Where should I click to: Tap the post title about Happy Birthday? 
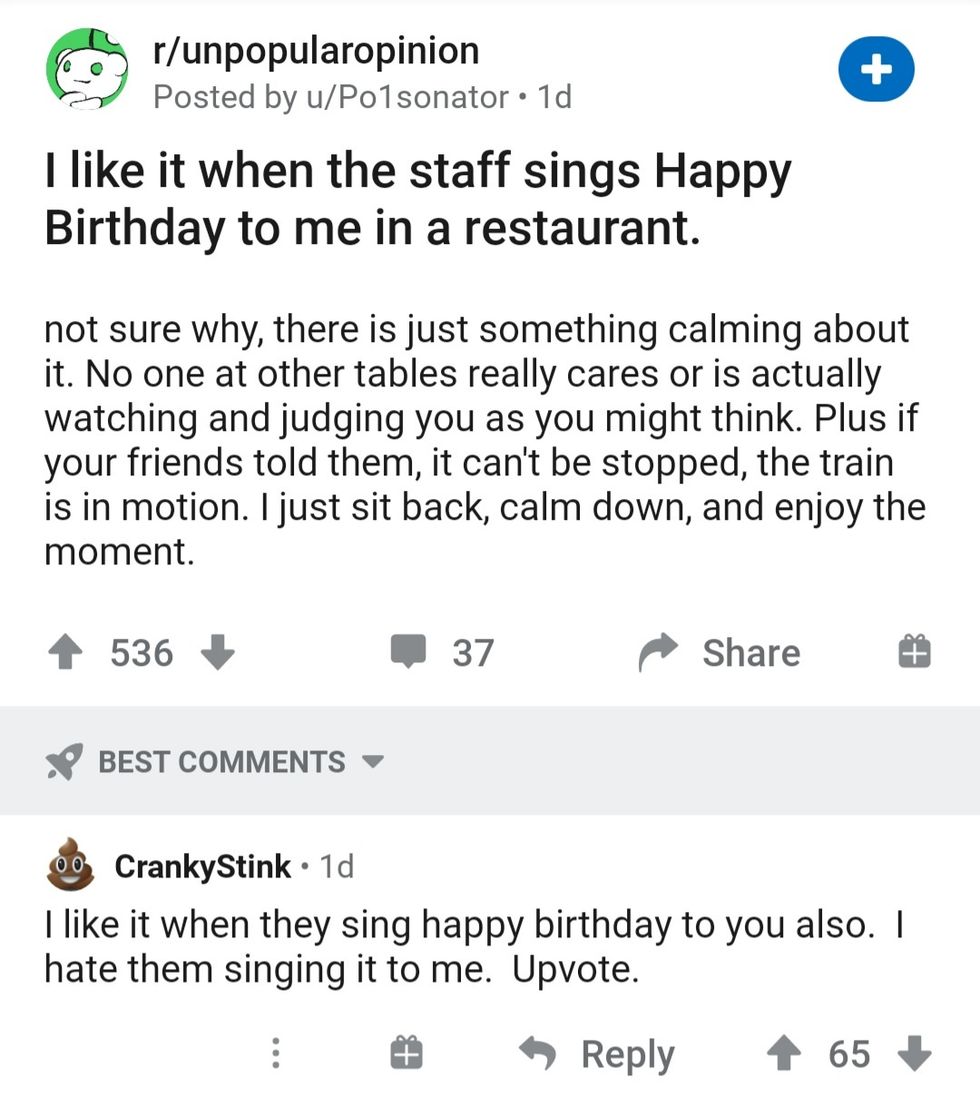(x=418, y=200)
